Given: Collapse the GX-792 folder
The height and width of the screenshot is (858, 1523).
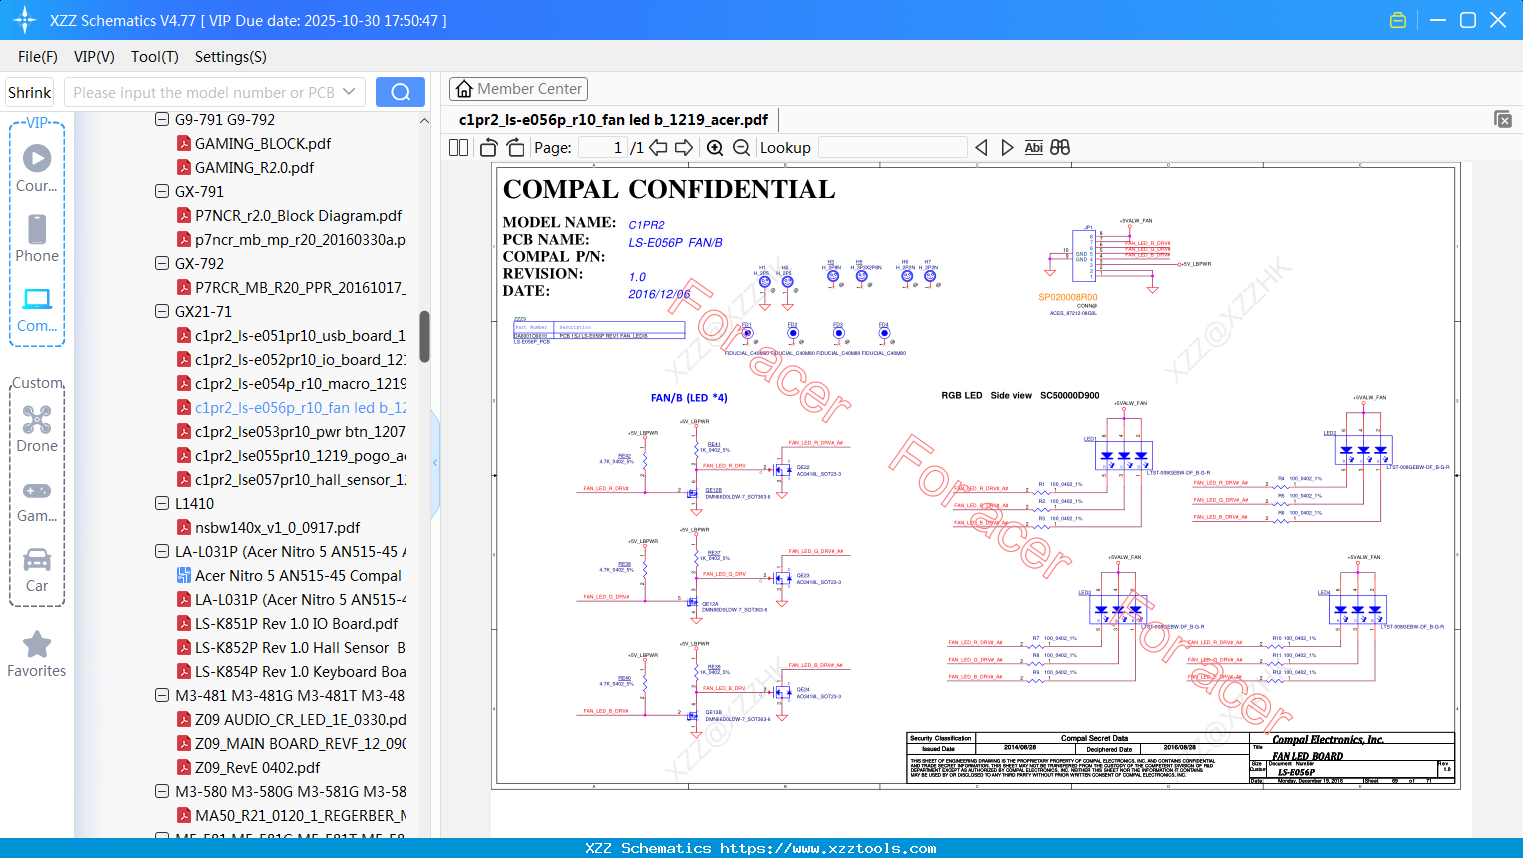Looking at the screenshot, I should 162,263.
